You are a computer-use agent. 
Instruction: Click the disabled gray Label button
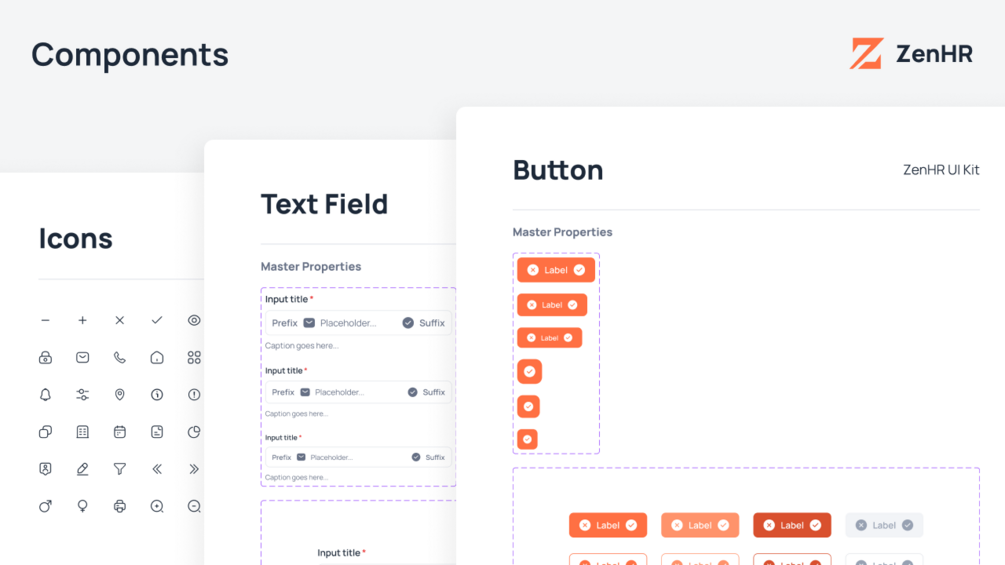(x=884, y=525)
